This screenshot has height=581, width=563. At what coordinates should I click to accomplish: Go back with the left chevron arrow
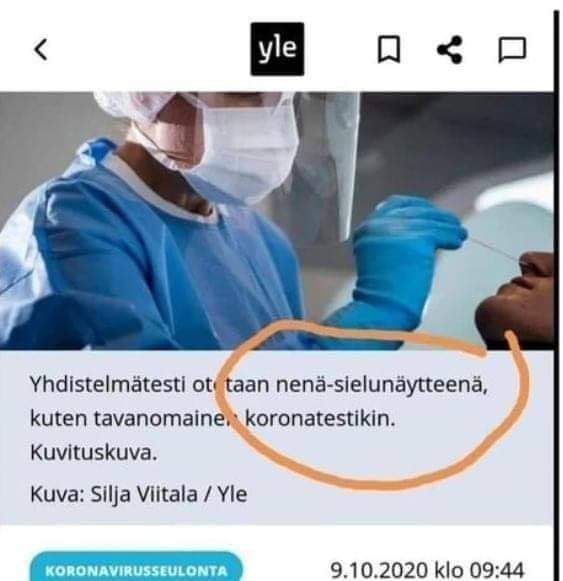[x=41, y=49]
